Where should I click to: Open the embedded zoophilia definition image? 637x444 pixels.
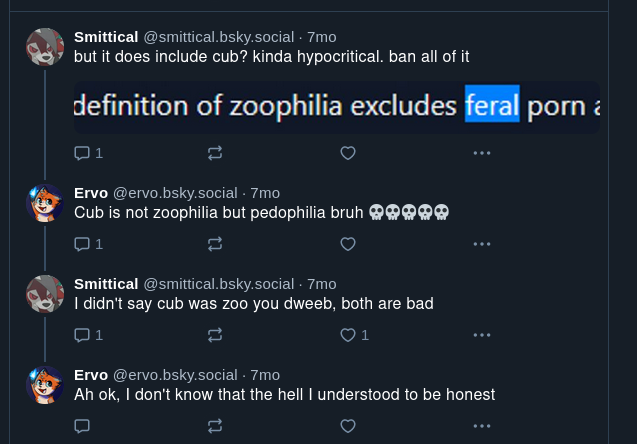336,107
